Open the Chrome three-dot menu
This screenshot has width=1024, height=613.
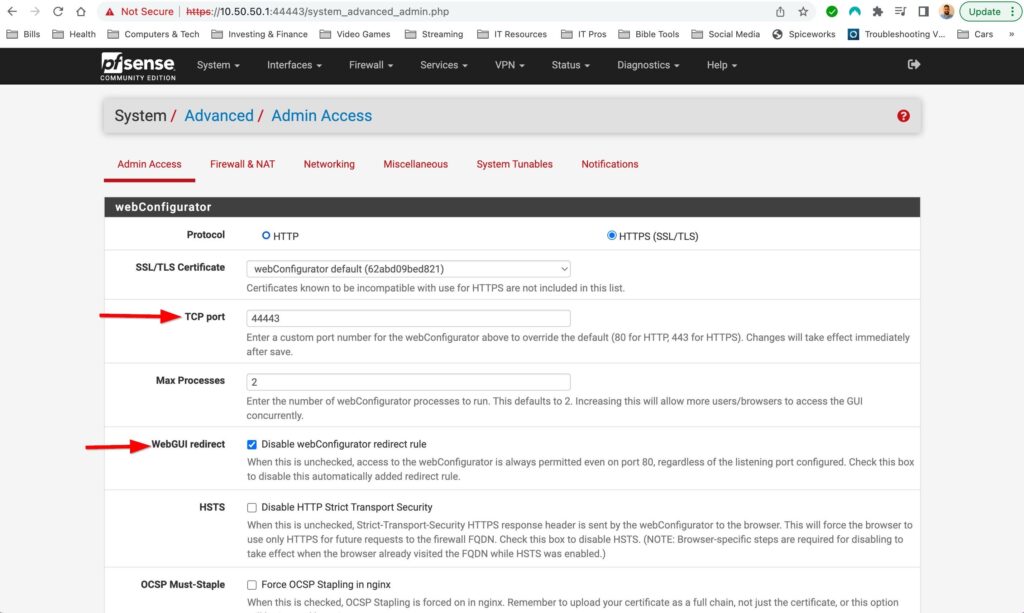(1013, 12)
